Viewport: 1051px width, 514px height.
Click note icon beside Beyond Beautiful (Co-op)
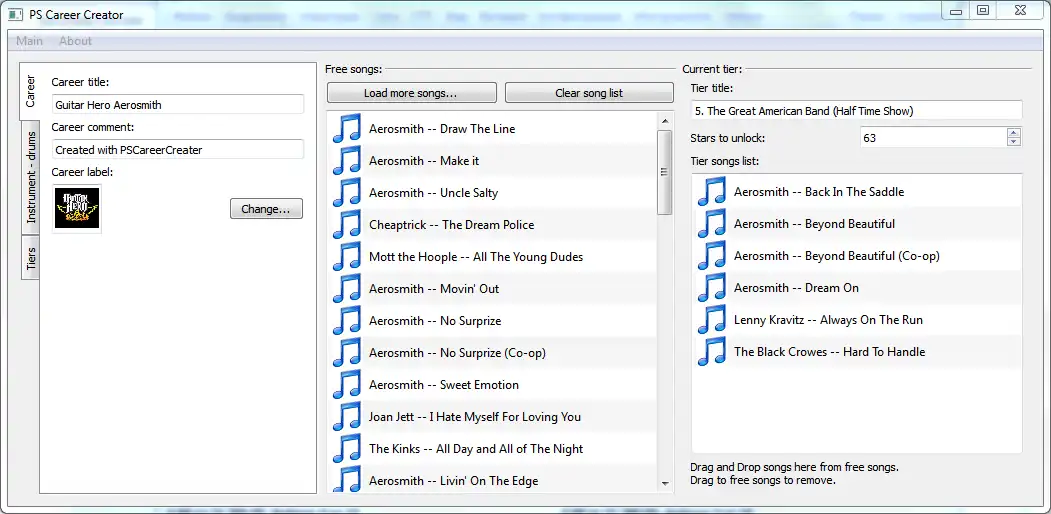[x=712, y=256]
